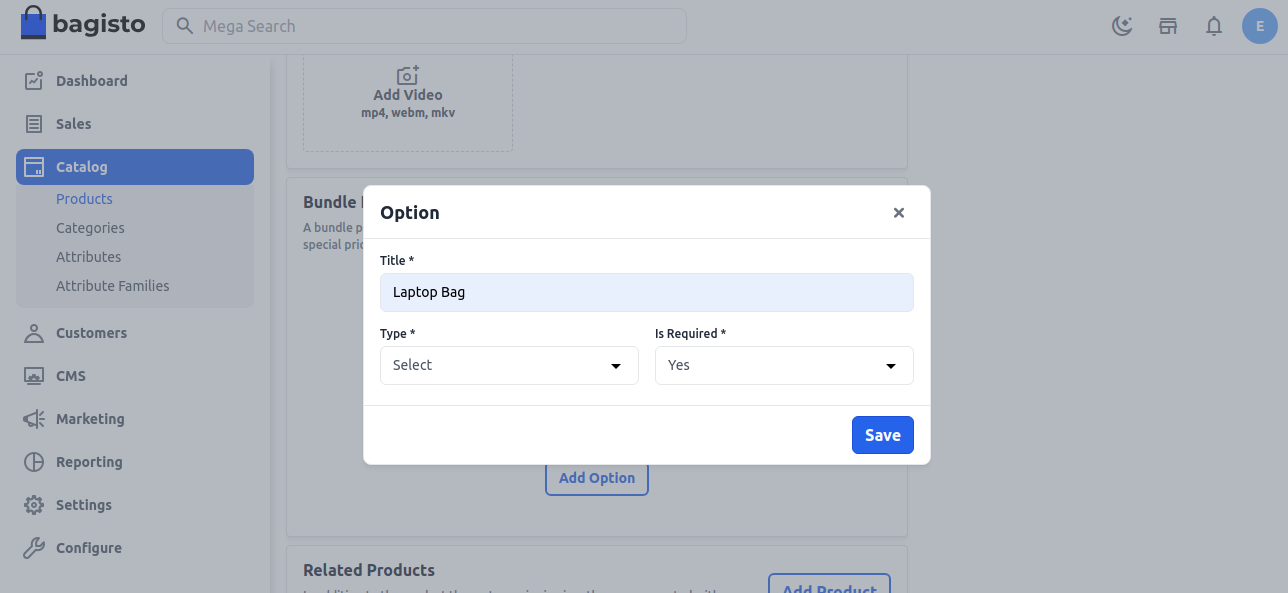Toggle dark mode moon icon
This screenshot has height=593, width=1288.
pyautogui.click(x=1122, y=26)
